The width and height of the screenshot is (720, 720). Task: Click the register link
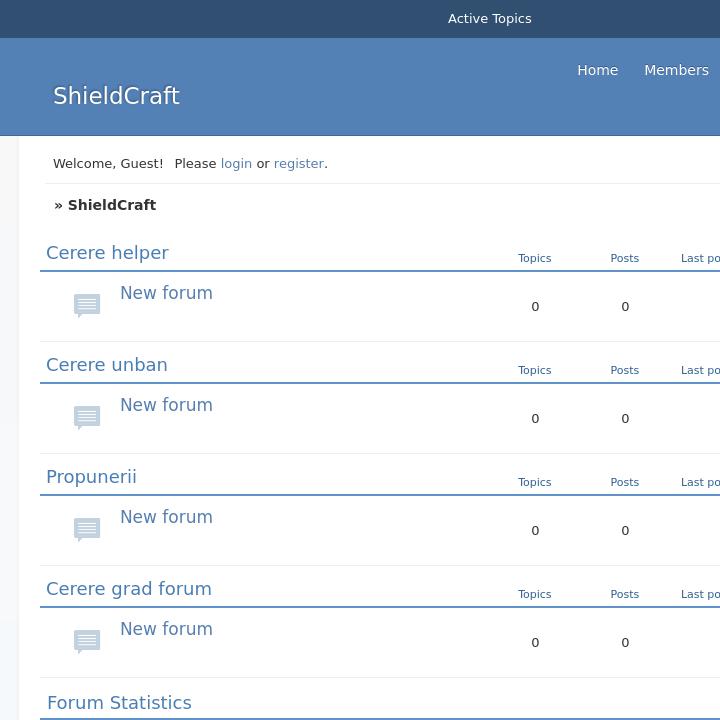(x=299, y=163)
